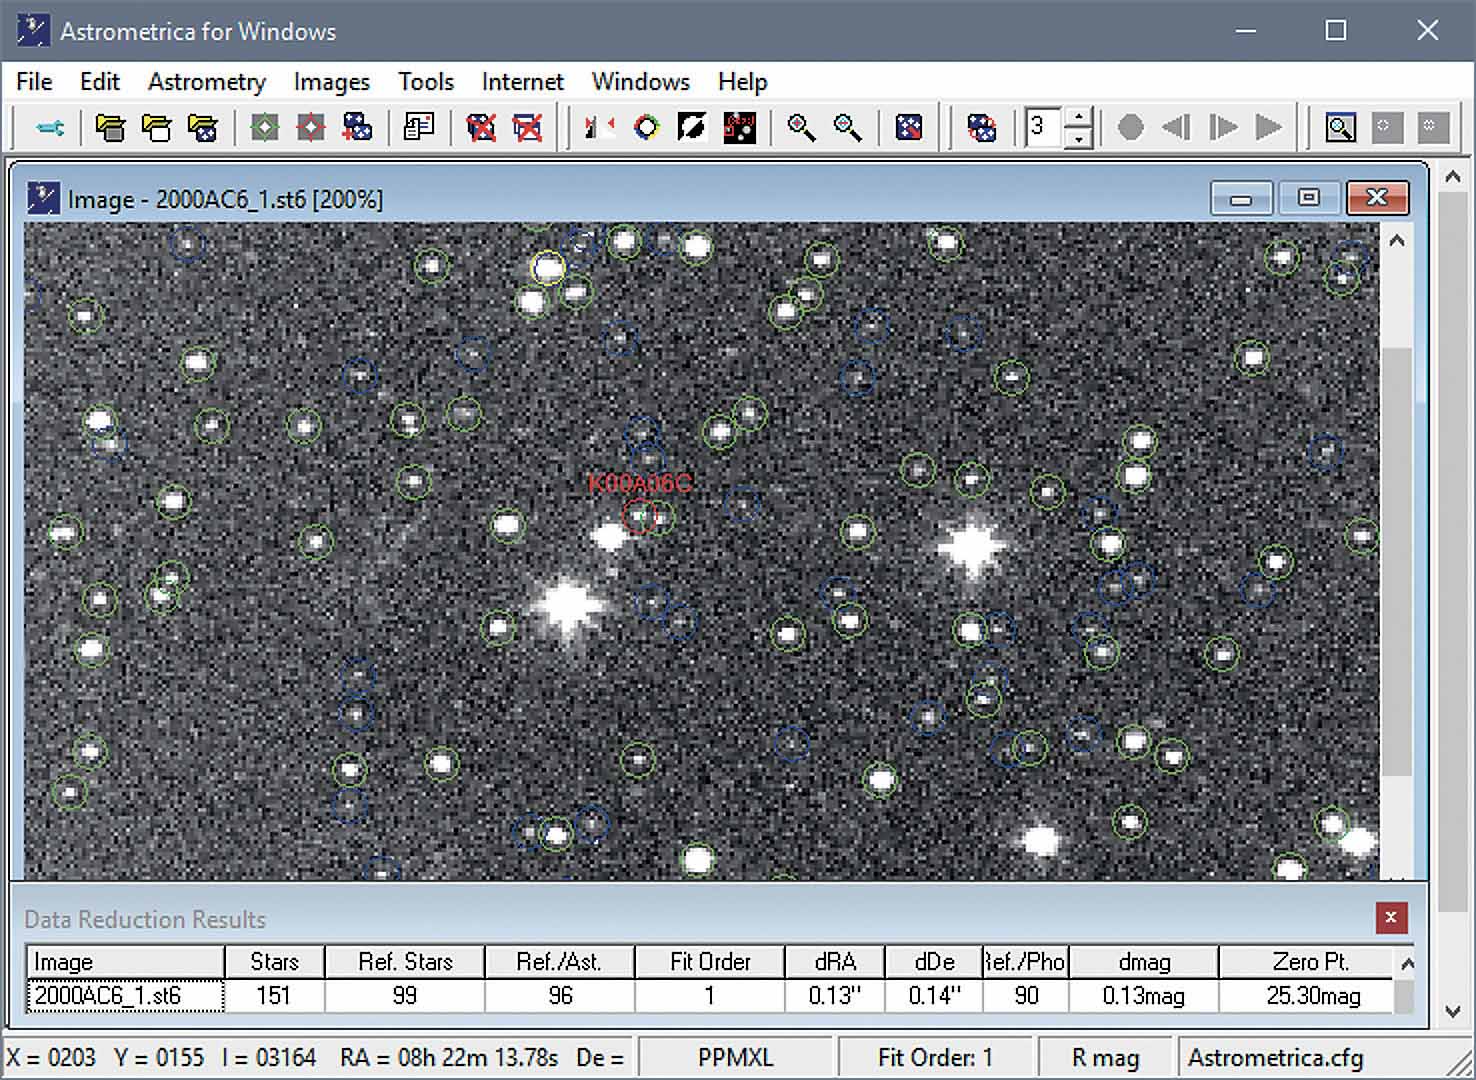Run Data Reduction with the green crosshair icon
Screen dimensions: 1476x1080
[264, 127]
